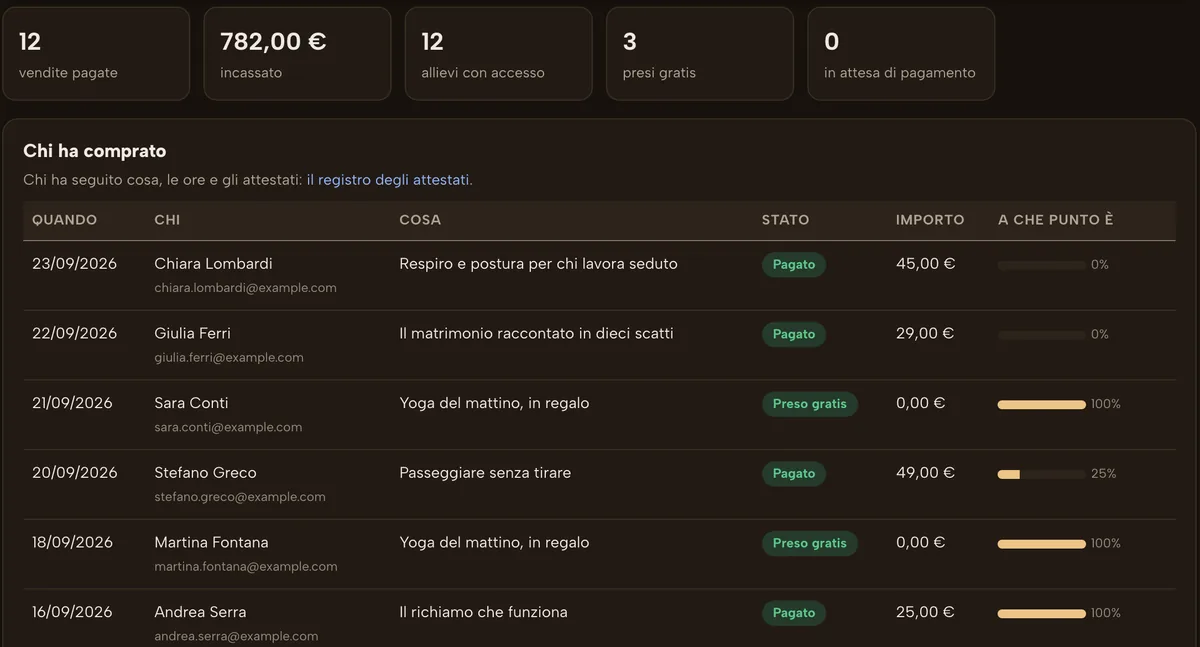This screenshot has height=647, width=1200.
Task: Click 'Il richiamo che funziona' course
Action: tap(483, 612)
